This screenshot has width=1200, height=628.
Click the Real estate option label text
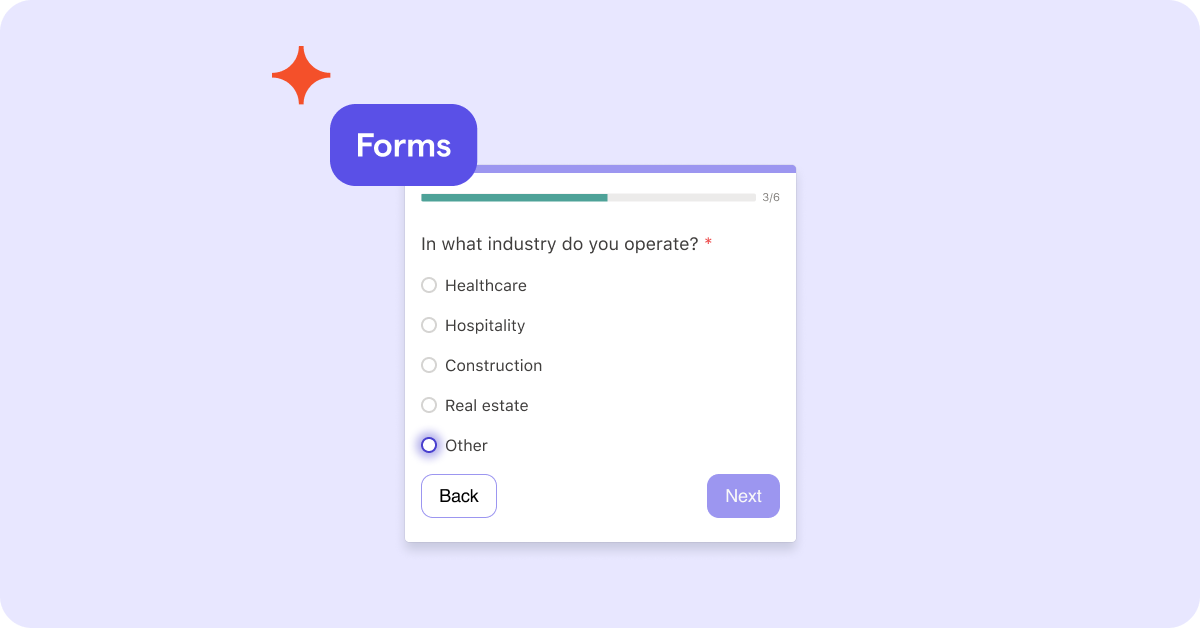point(486,405)
